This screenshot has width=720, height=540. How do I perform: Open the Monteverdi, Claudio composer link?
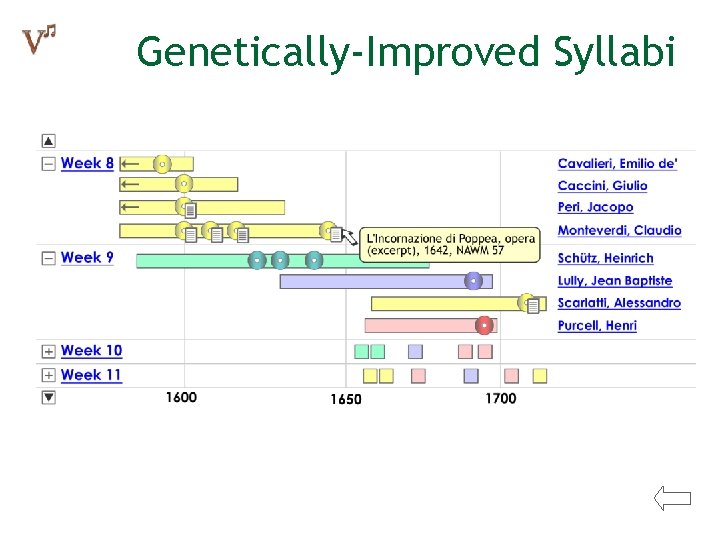[619, 230]
